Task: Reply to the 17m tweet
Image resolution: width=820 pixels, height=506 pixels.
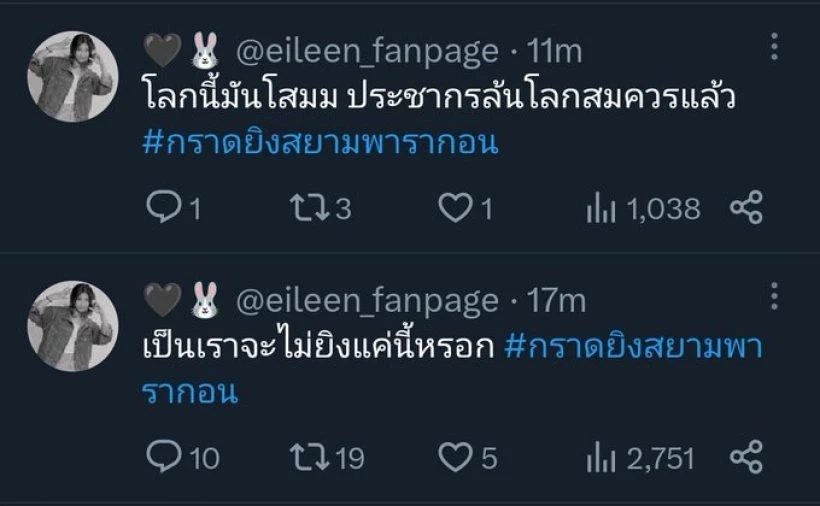Action: coord(162,458)
